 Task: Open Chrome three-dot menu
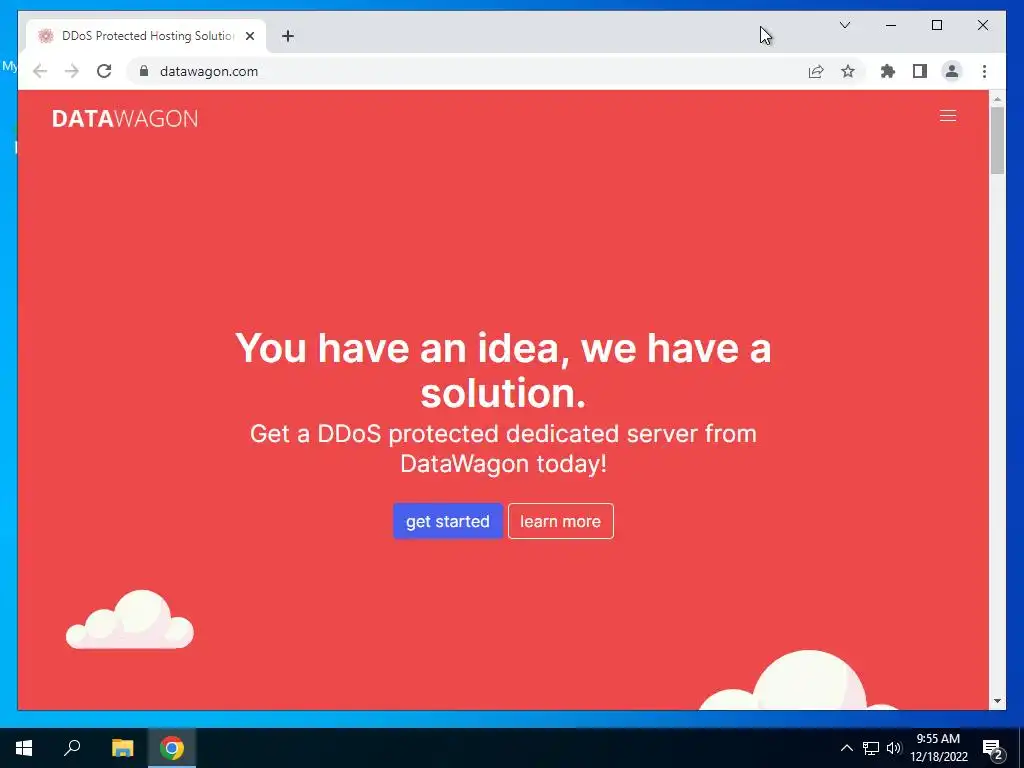984,71
